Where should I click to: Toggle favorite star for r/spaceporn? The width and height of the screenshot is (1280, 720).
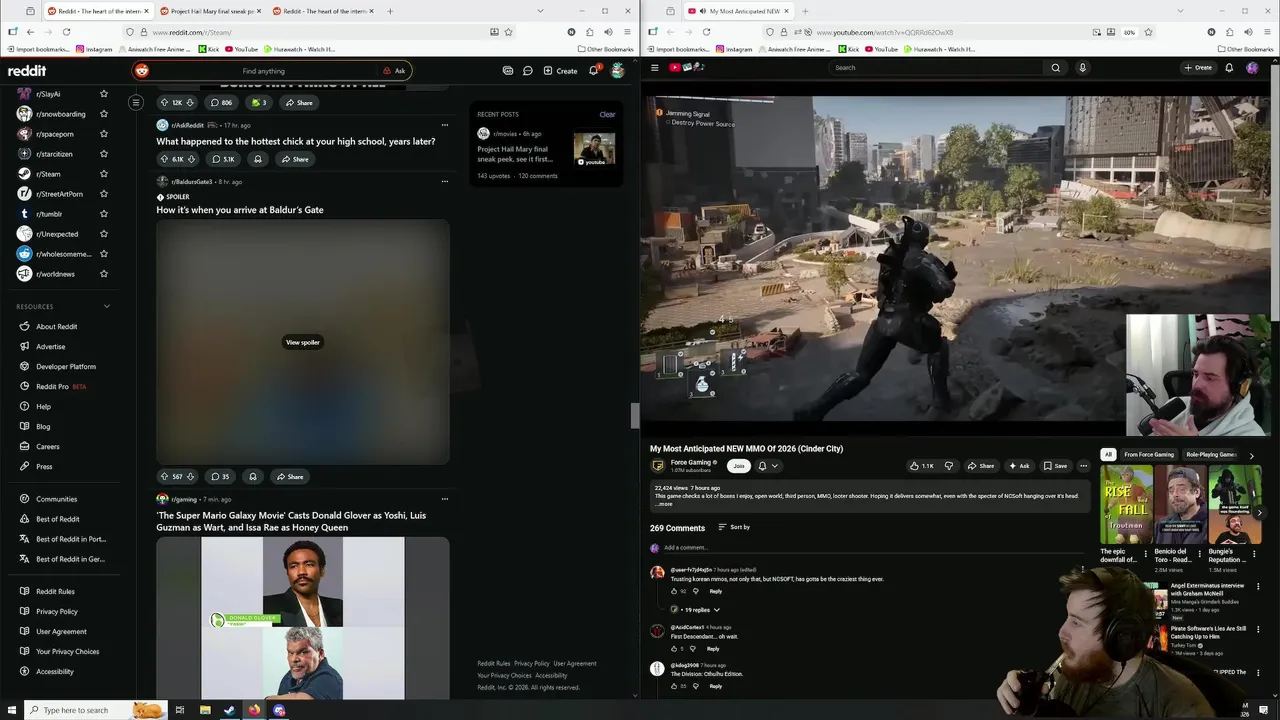[103, 134]
